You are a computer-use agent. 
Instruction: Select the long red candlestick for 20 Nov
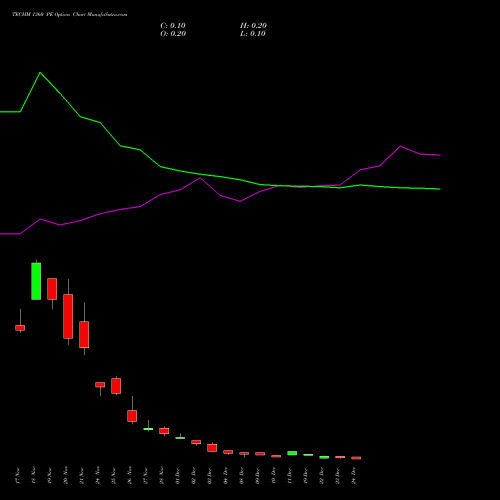click(68, 316)
